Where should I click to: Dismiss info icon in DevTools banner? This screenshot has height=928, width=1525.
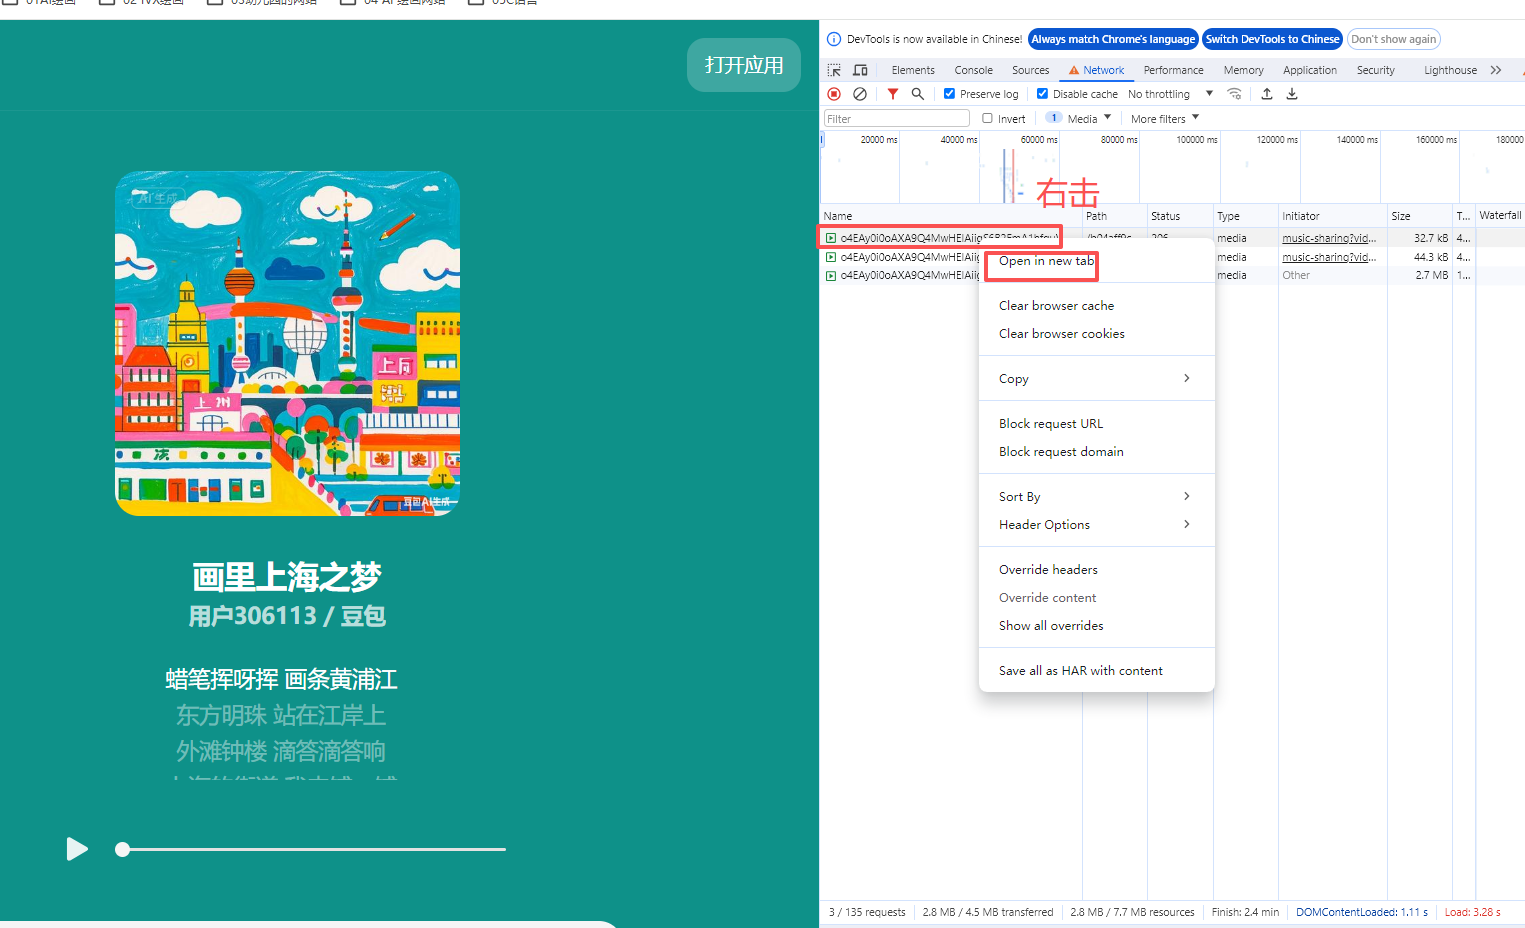point(834,39)
